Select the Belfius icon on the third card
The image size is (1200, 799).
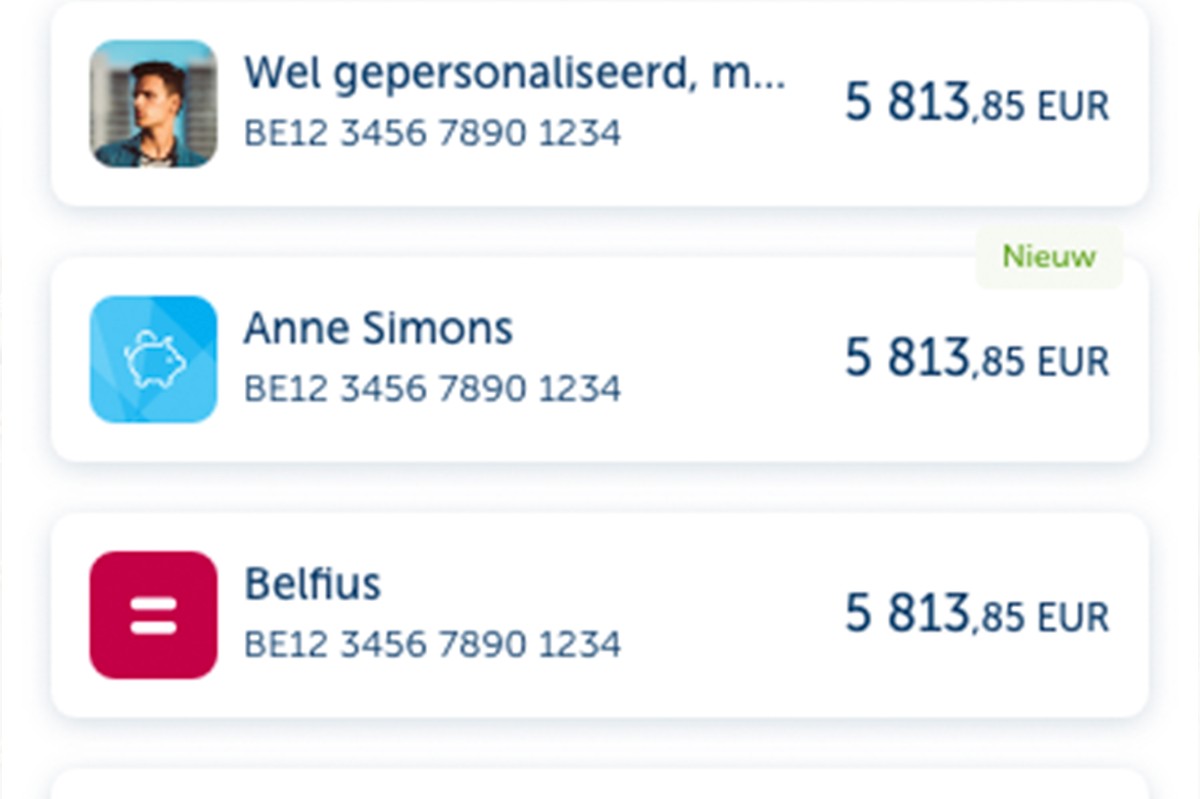(x=152, y=615)
